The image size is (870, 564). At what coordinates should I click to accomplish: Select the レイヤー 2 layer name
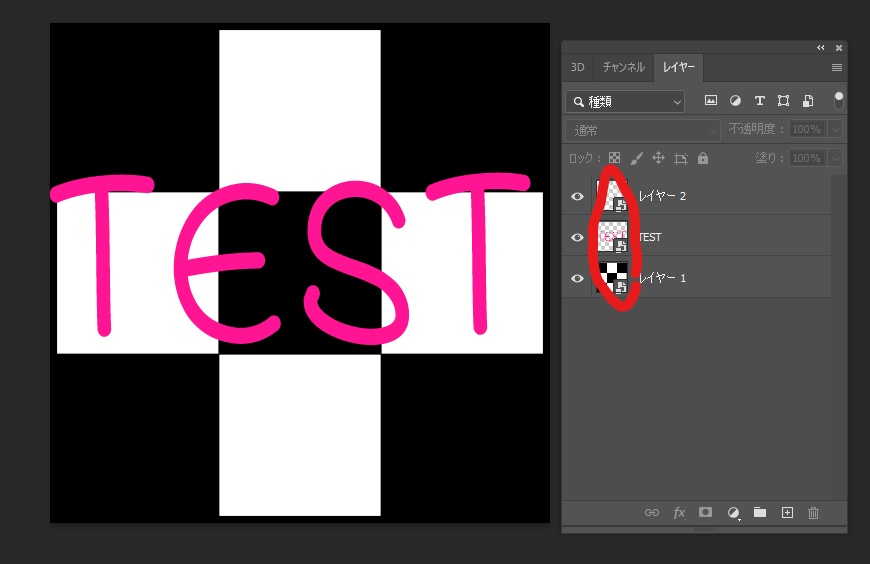point(662,196)
